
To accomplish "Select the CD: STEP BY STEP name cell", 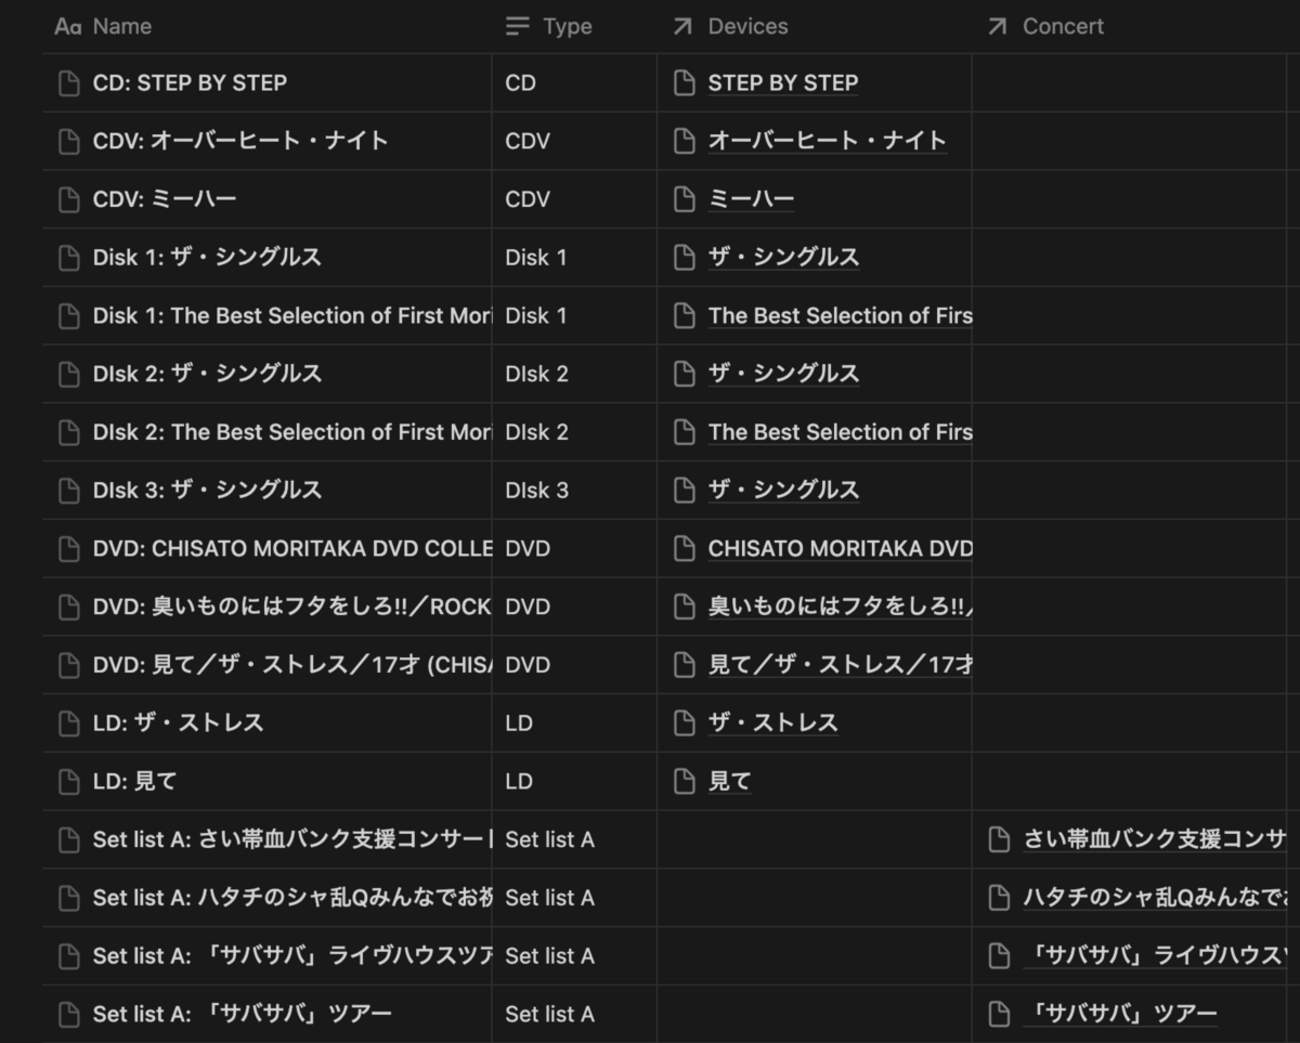I will click(x=267, y=83).
